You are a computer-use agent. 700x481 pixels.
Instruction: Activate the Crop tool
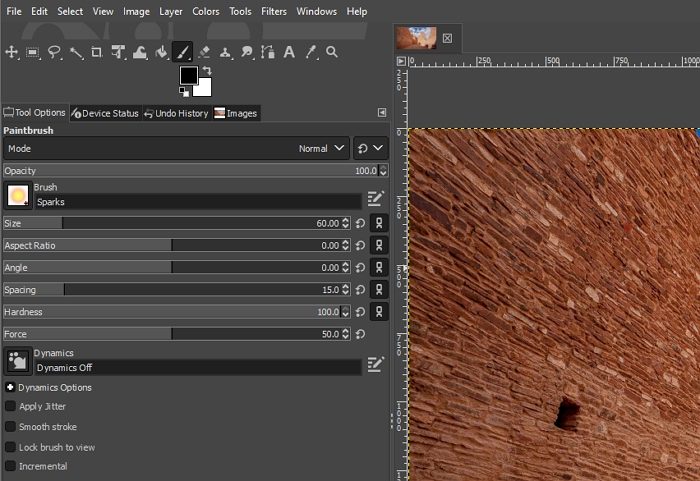(x=97, y=52)
